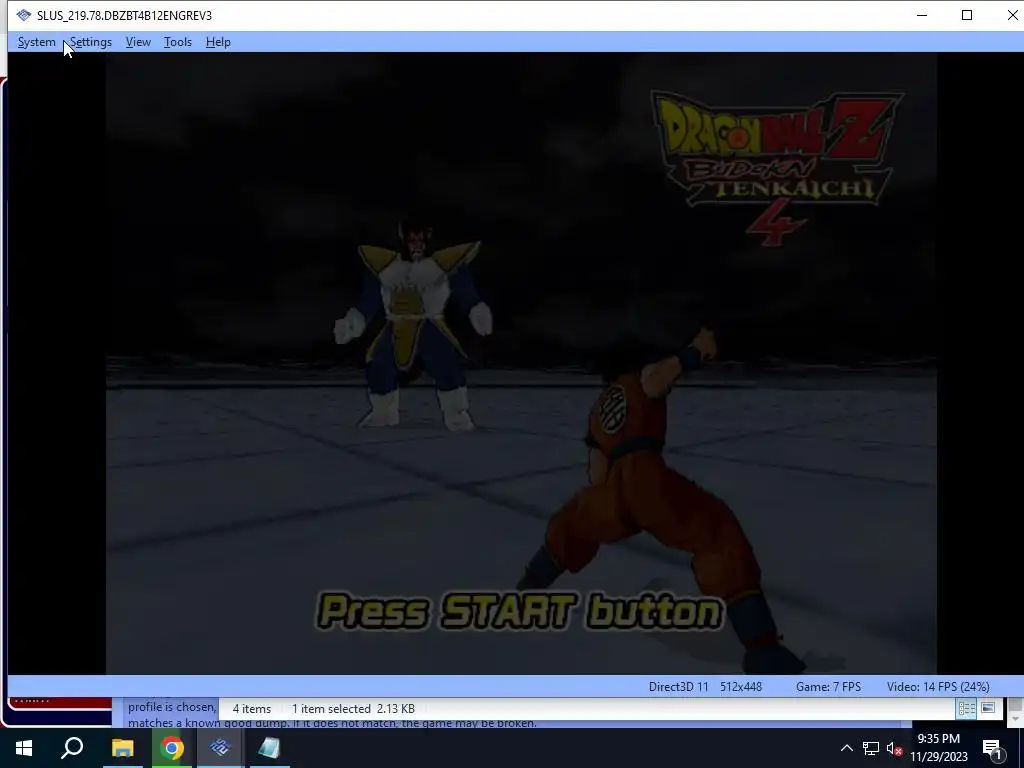Open the Settings menu
This screenshot has width=1024, height=768.
click(x=91, y=42)
